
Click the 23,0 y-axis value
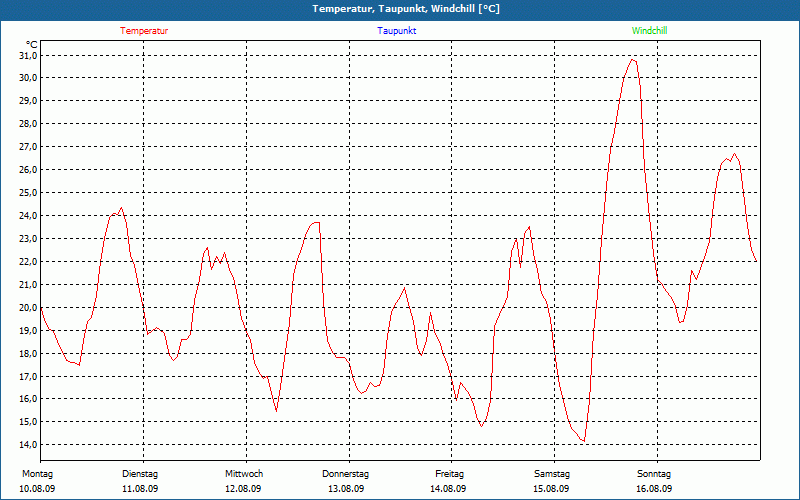click(x=29, y=238)
